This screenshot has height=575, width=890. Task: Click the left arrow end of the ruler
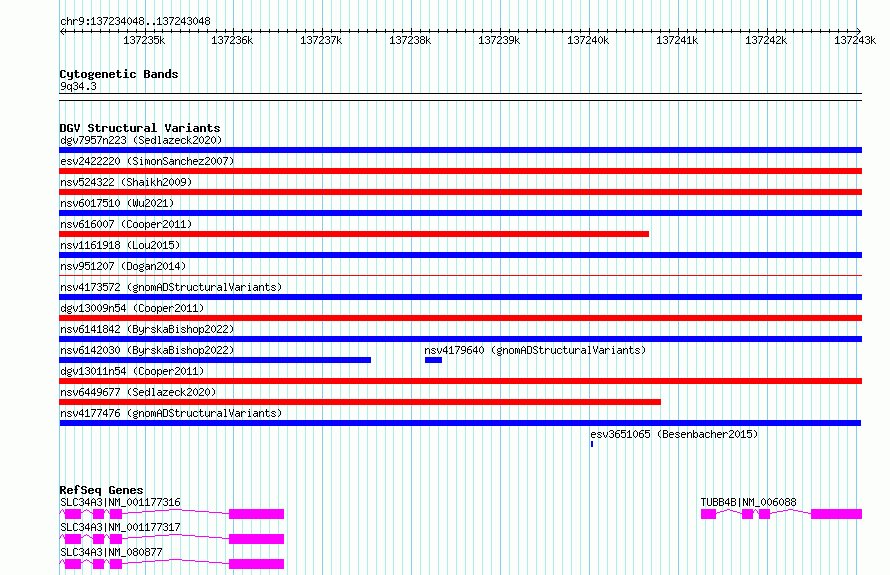[x=62, y=31]
